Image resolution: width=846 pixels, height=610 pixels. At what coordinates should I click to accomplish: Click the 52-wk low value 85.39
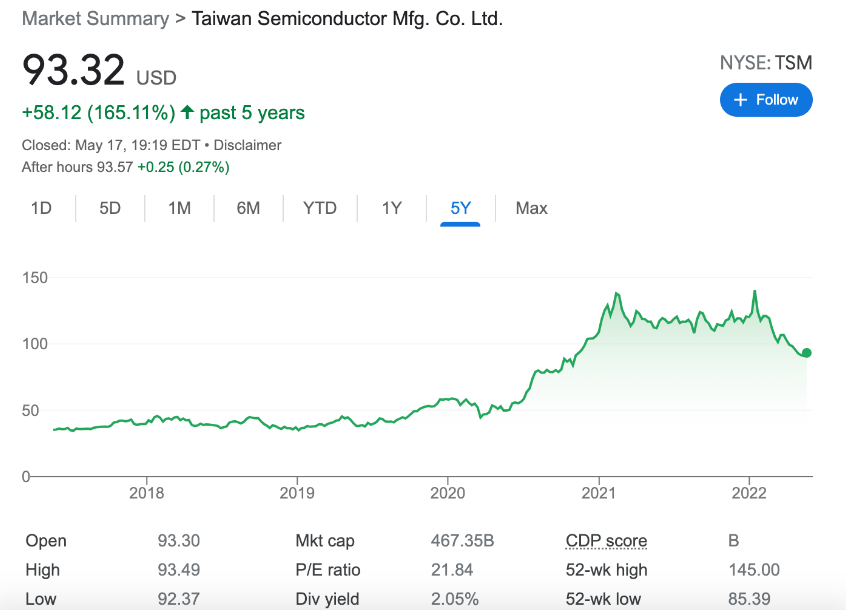749,599
